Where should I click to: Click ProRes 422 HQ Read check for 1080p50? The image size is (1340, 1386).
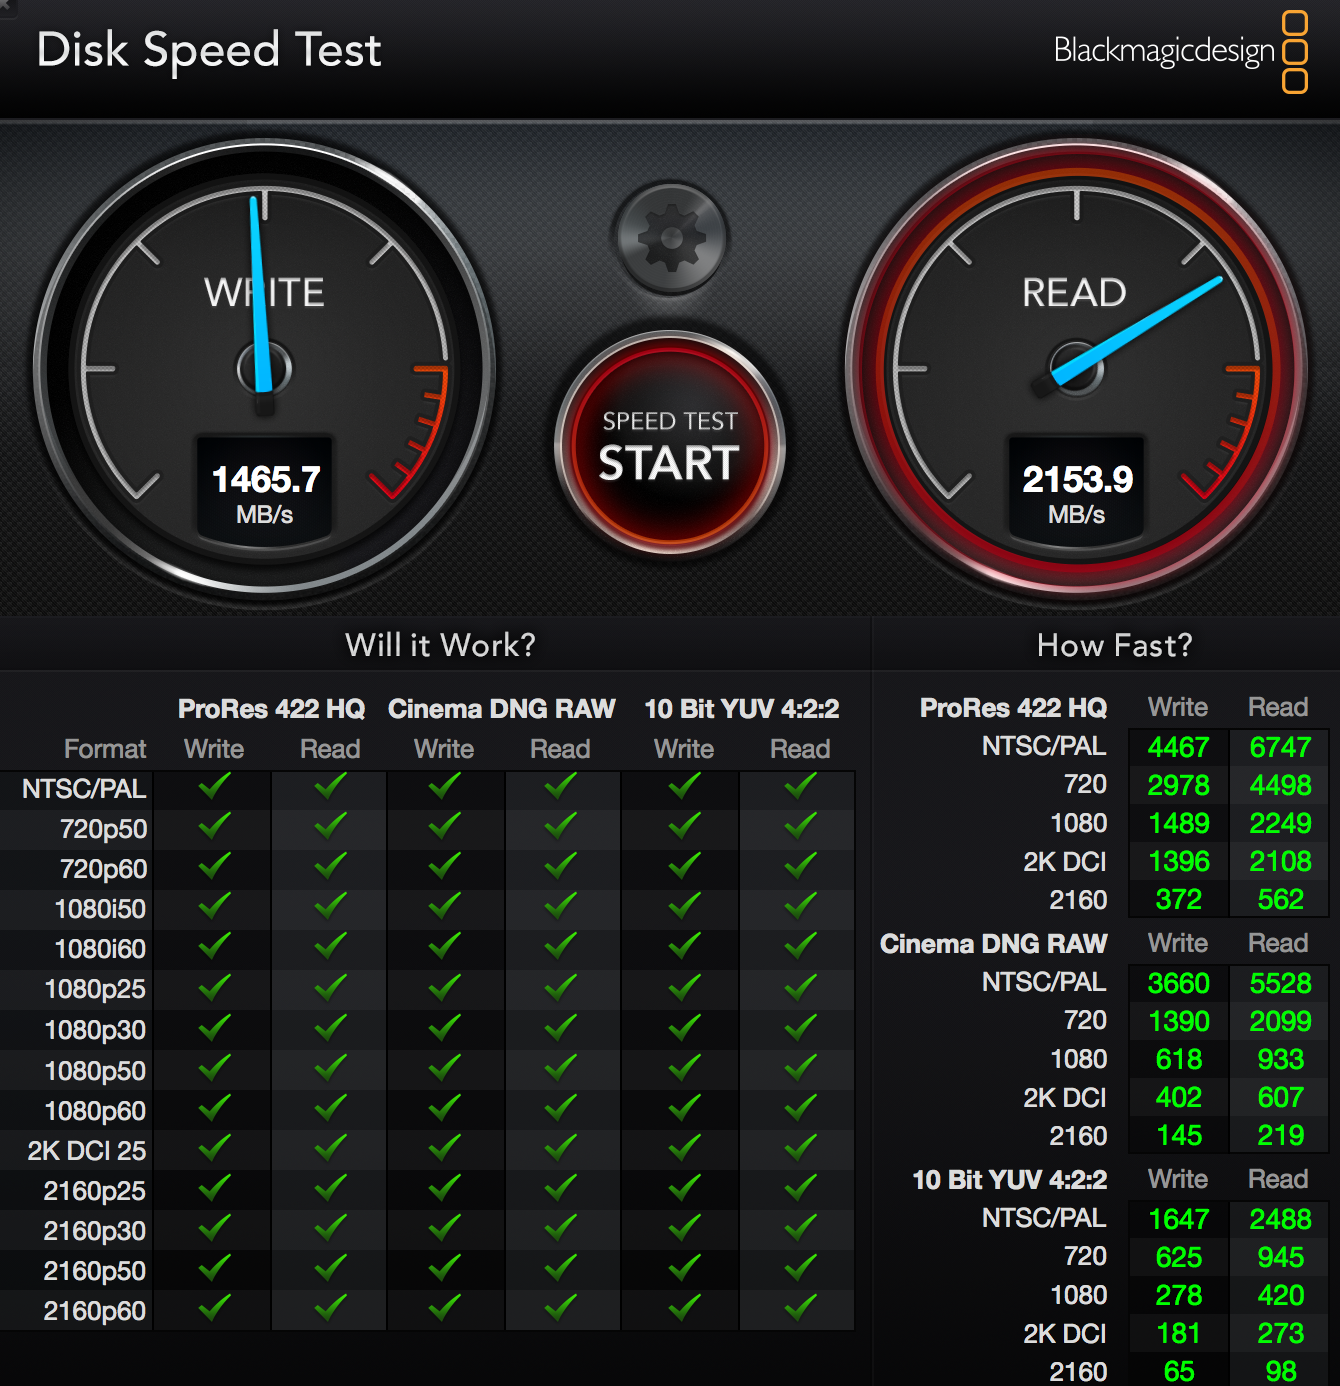point(330,1069)
